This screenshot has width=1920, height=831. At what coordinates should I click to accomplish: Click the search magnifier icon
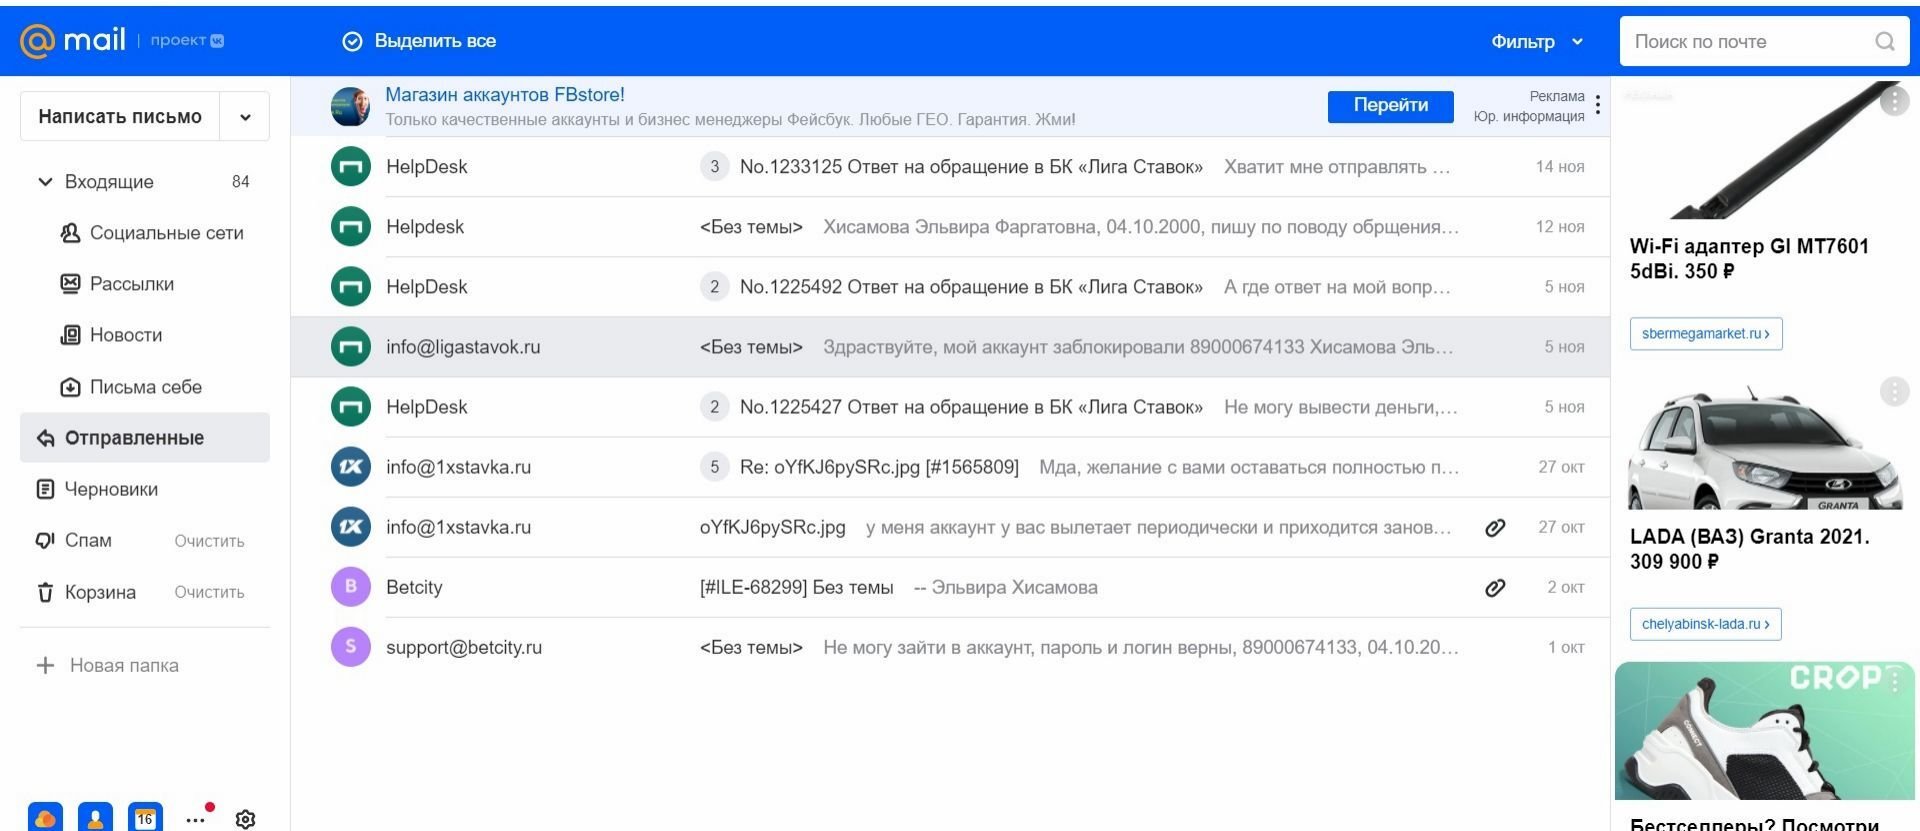(x=1884, y=41)
